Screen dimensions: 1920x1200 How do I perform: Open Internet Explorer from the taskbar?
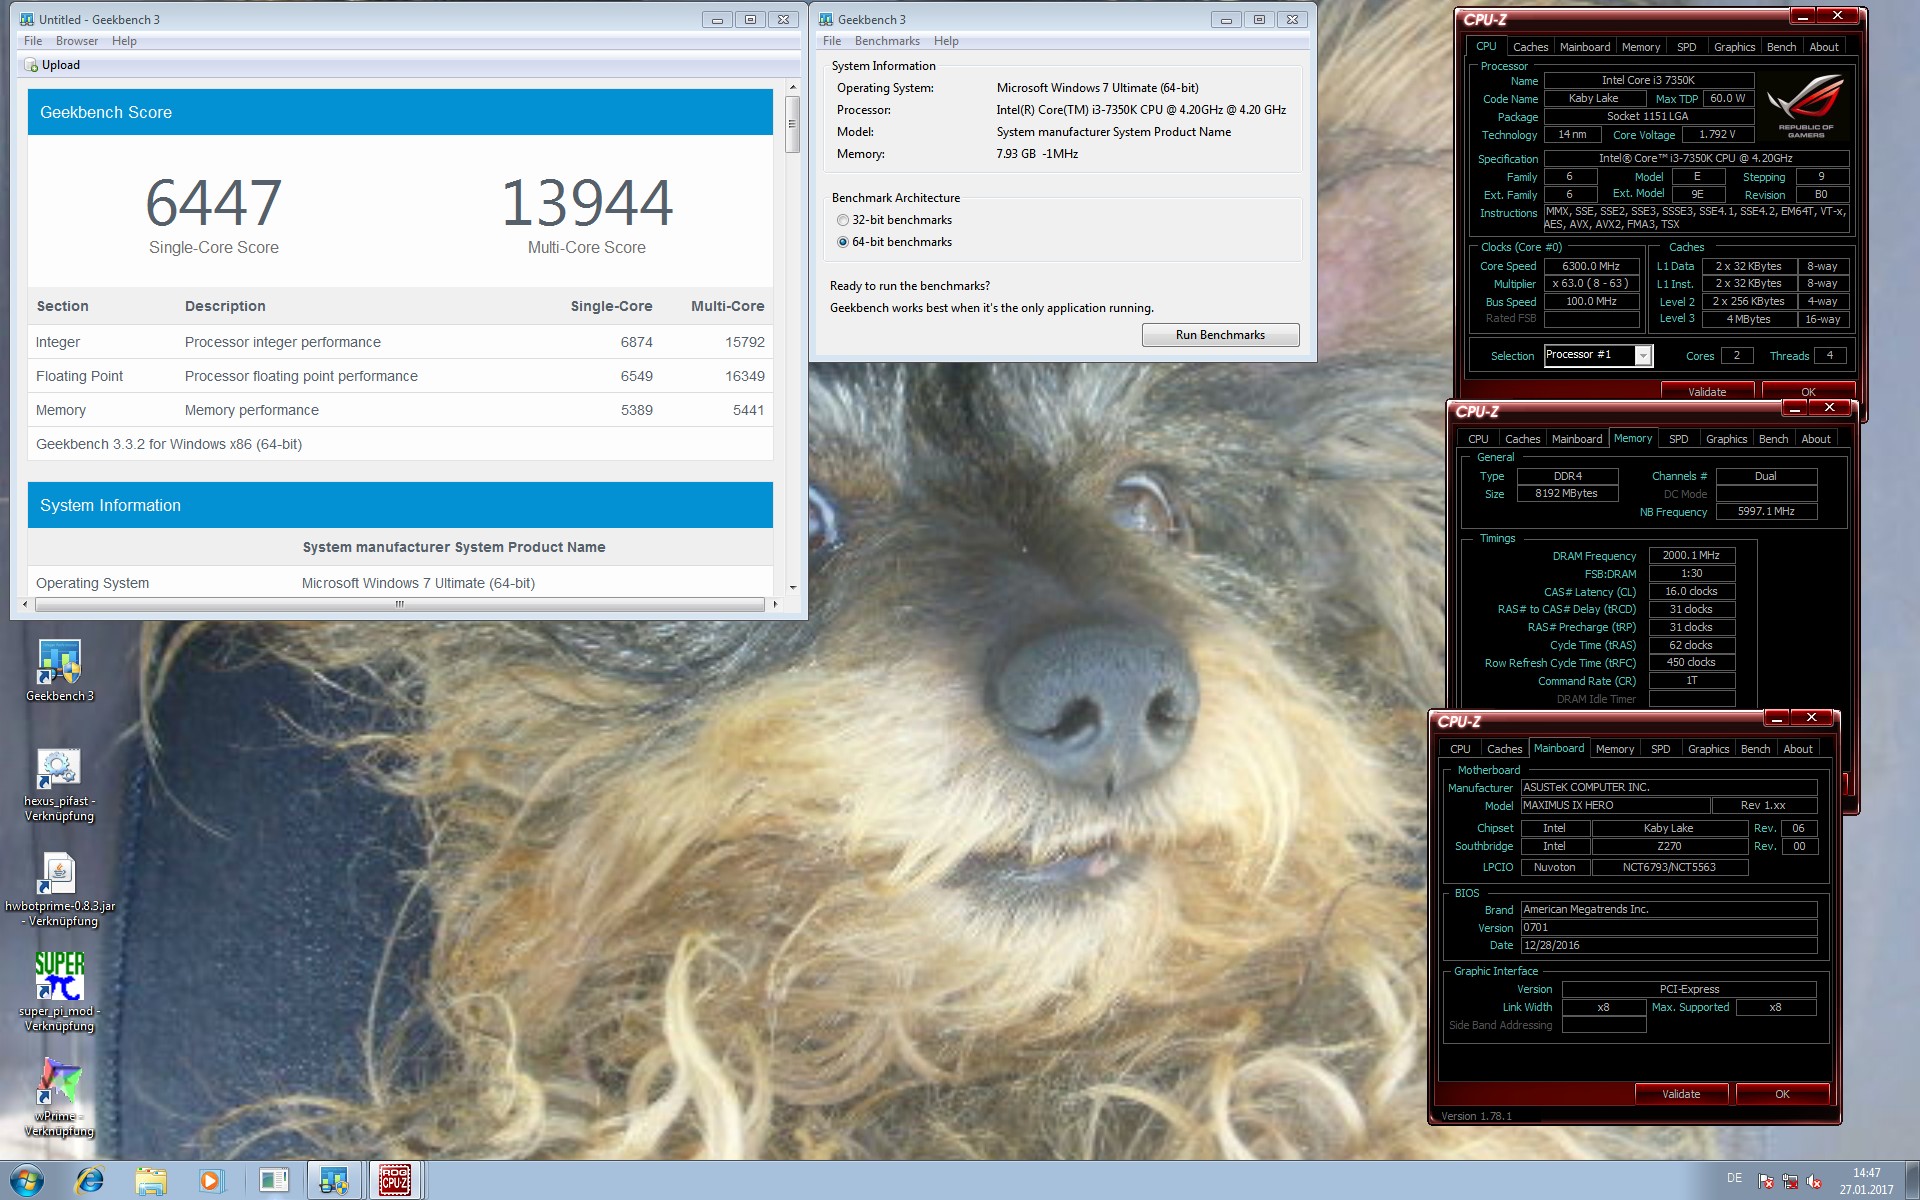coord(89,1181)
